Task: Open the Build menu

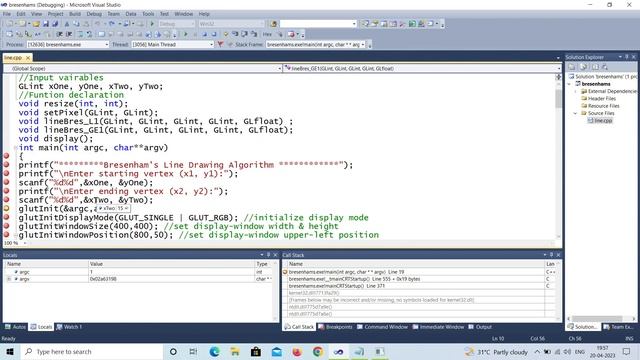Action: 75,14
